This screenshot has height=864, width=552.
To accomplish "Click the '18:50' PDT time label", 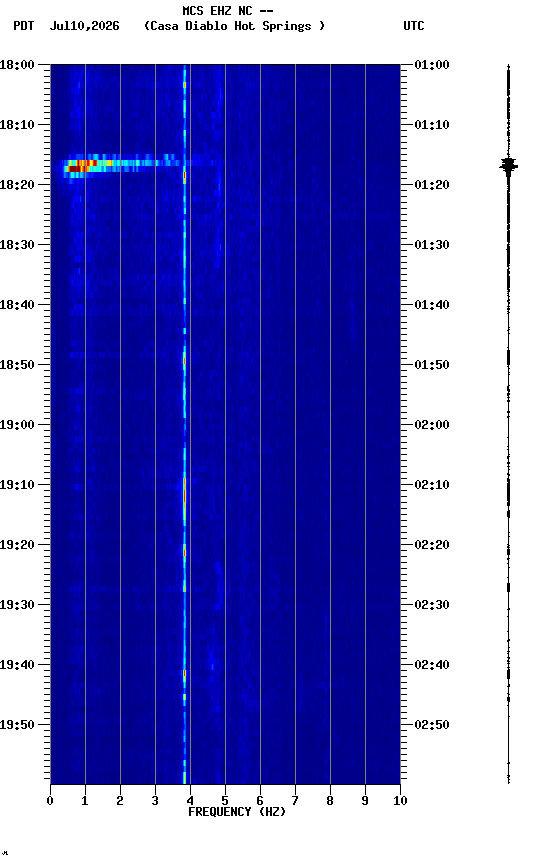I will click(x=17, y=365).
